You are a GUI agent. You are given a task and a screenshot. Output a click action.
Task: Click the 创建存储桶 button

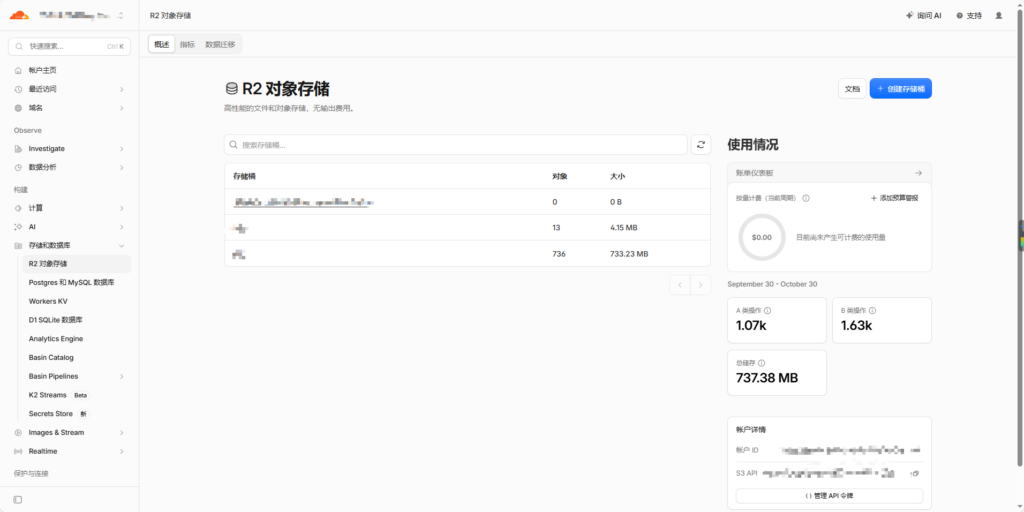click(x=901, y=89)
